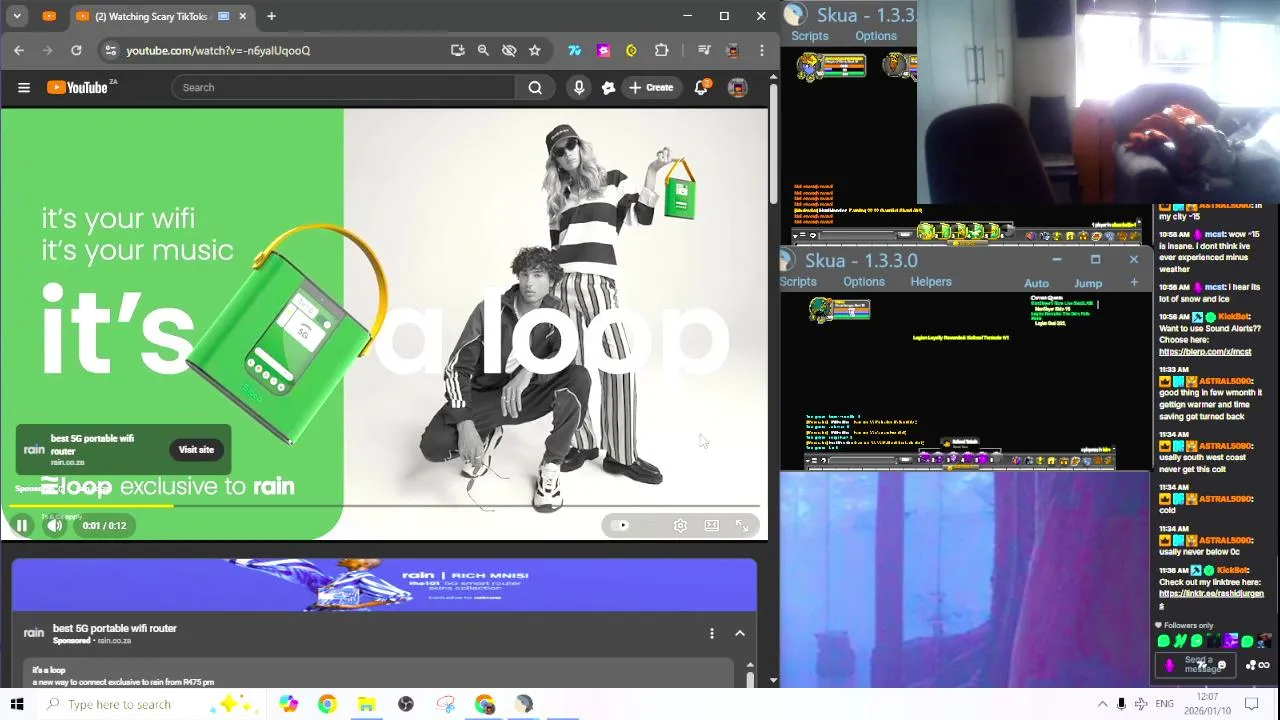Open the YouTube notifications bell
Image resolution: width=1280 pixels, height=720 pixels.
pyautogui.click(x=701, y=87)
